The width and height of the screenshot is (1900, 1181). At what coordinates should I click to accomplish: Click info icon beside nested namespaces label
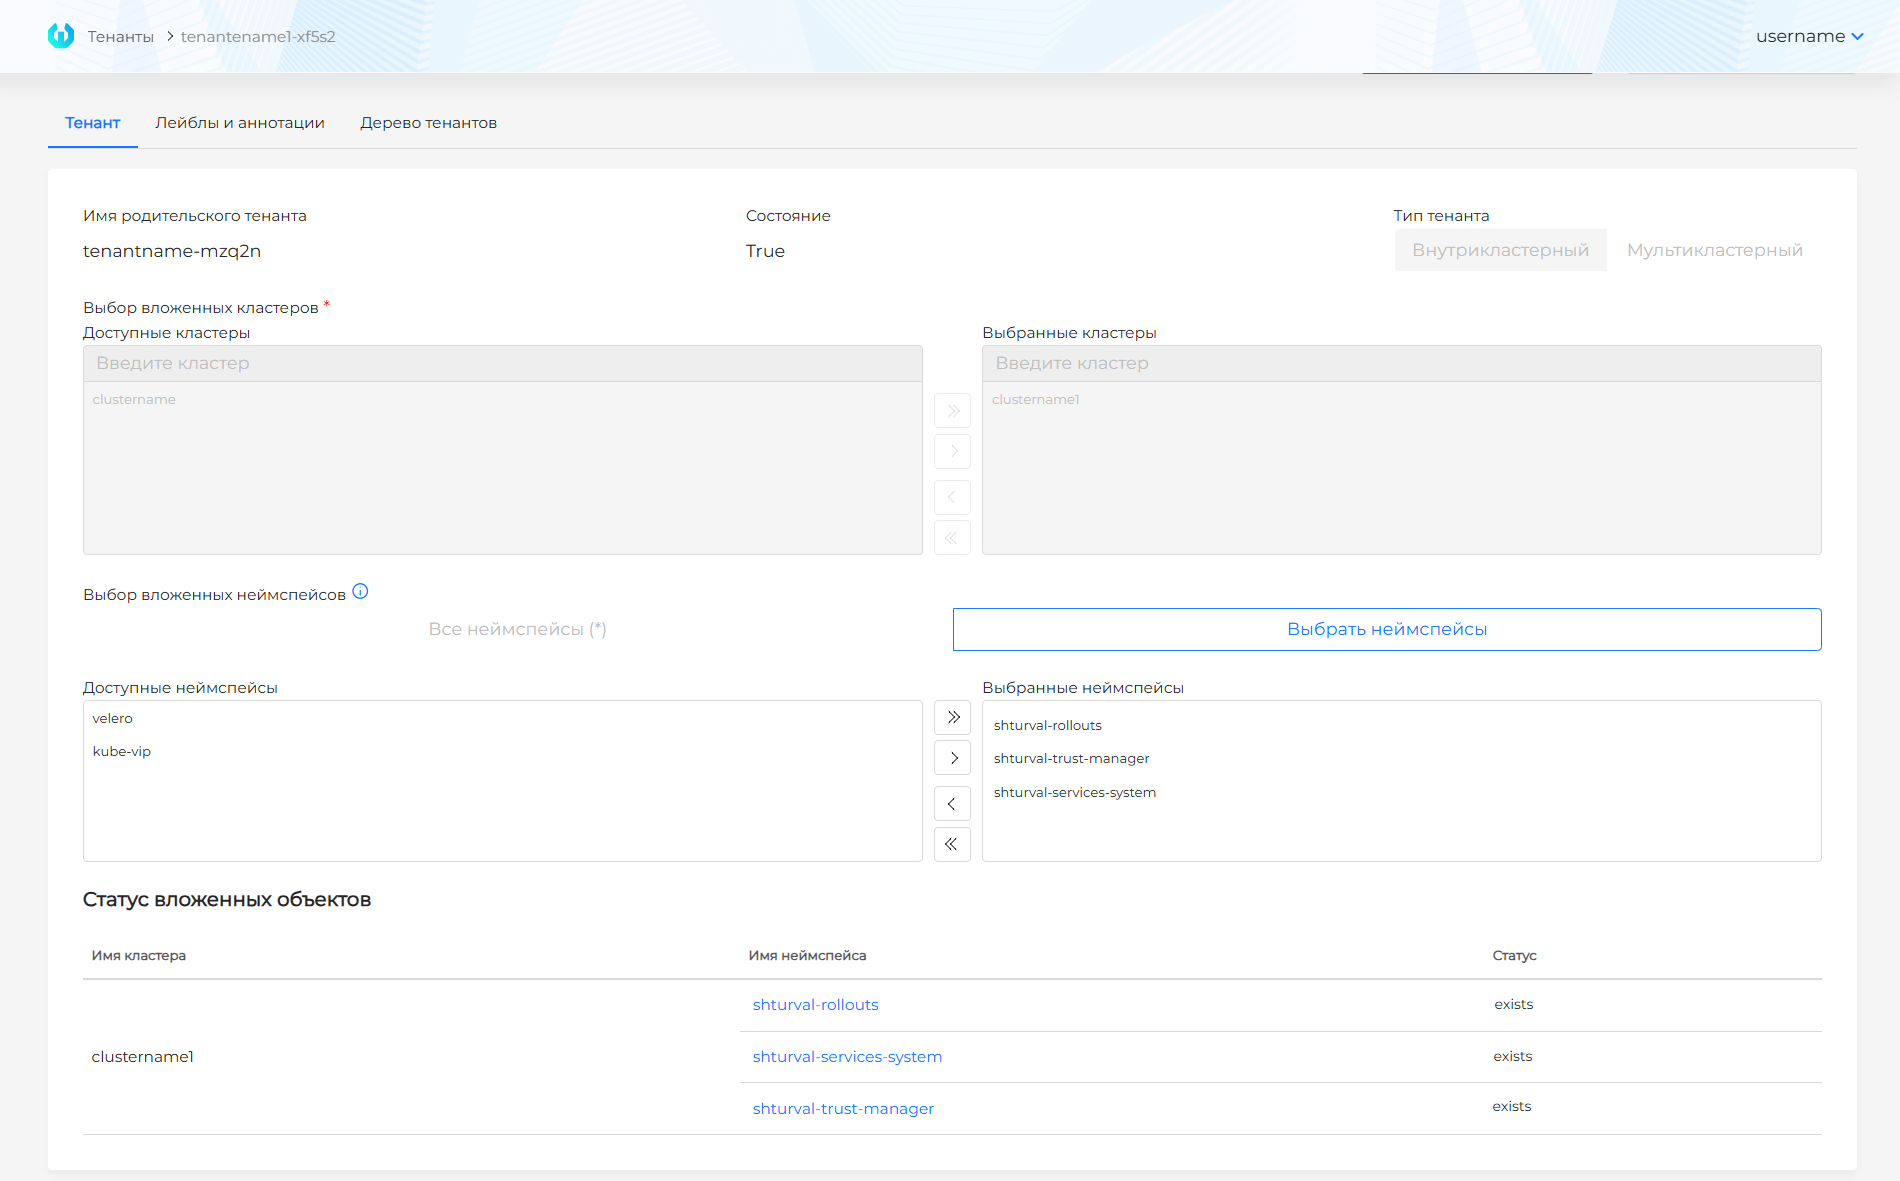[x=361, y=592]
